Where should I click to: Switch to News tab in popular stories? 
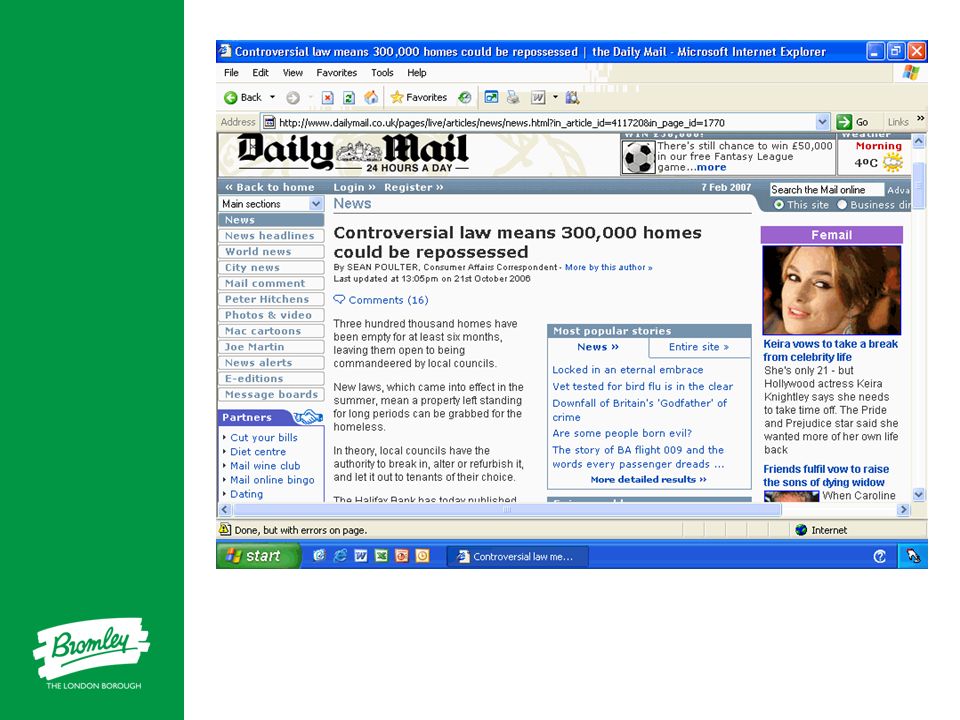[598, 347]
